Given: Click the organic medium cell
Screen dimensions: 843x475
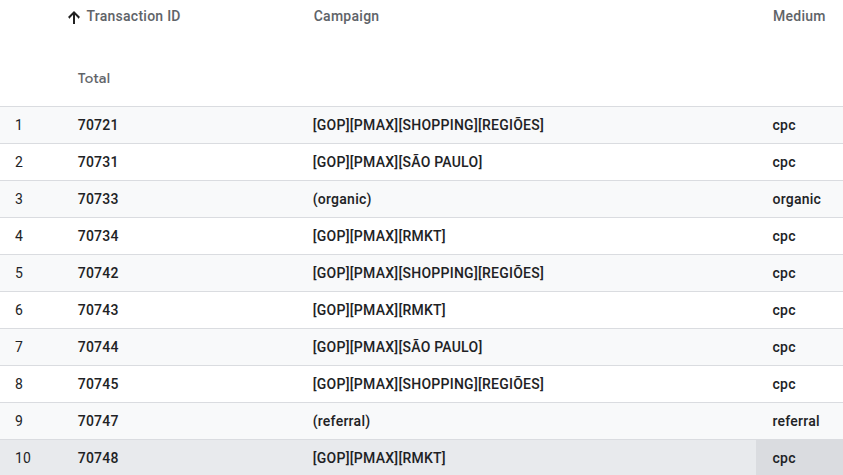Looking at the screenshot, I should [796, 199].
